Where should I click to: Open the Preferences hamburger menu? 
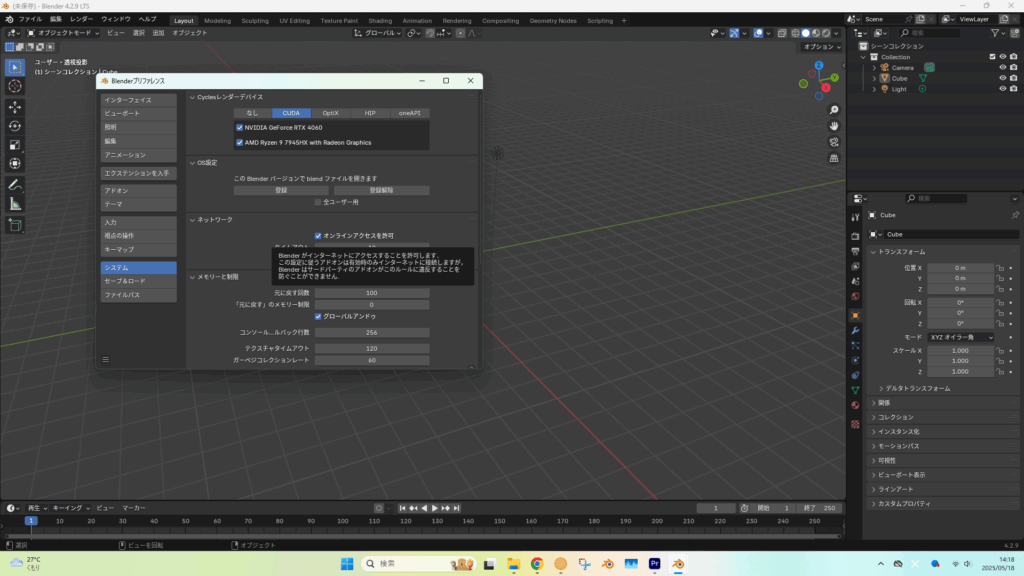106,360
